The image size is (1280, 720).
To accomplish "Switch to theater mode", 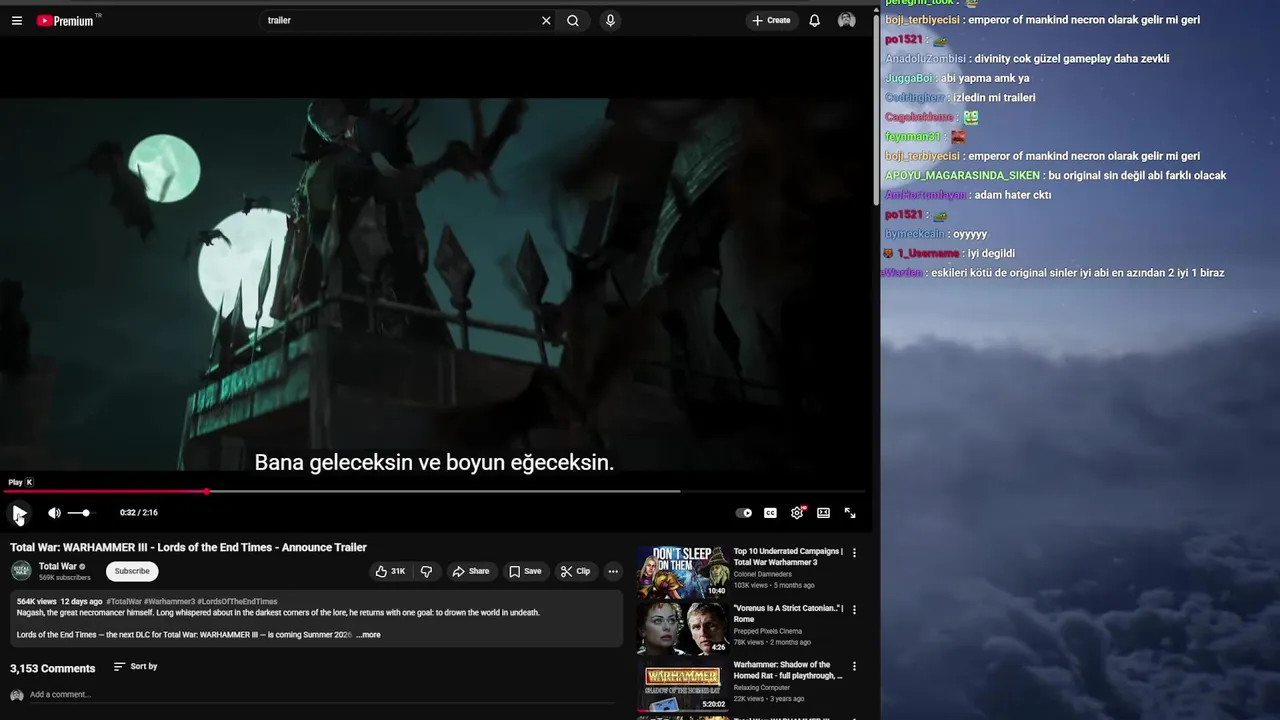I will point(823,513).
